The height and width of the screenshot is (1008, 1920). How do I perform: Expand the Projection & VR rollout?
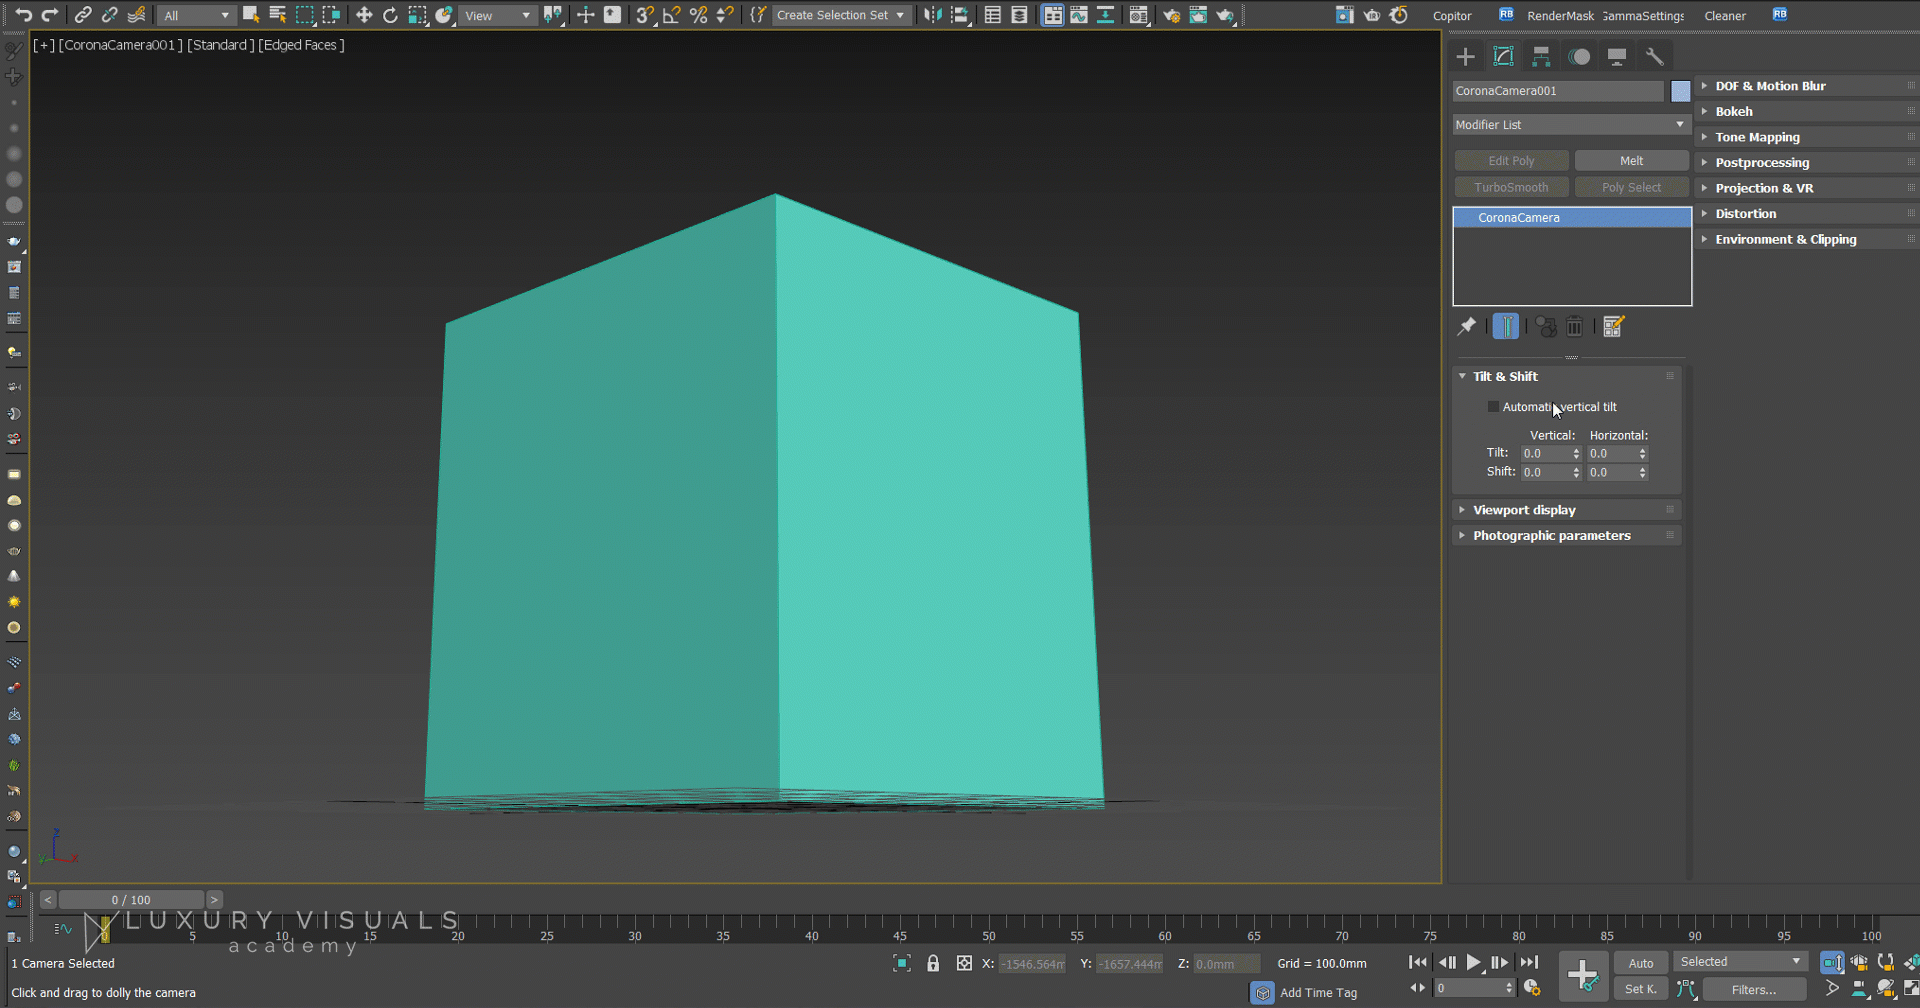(1807, 188)
